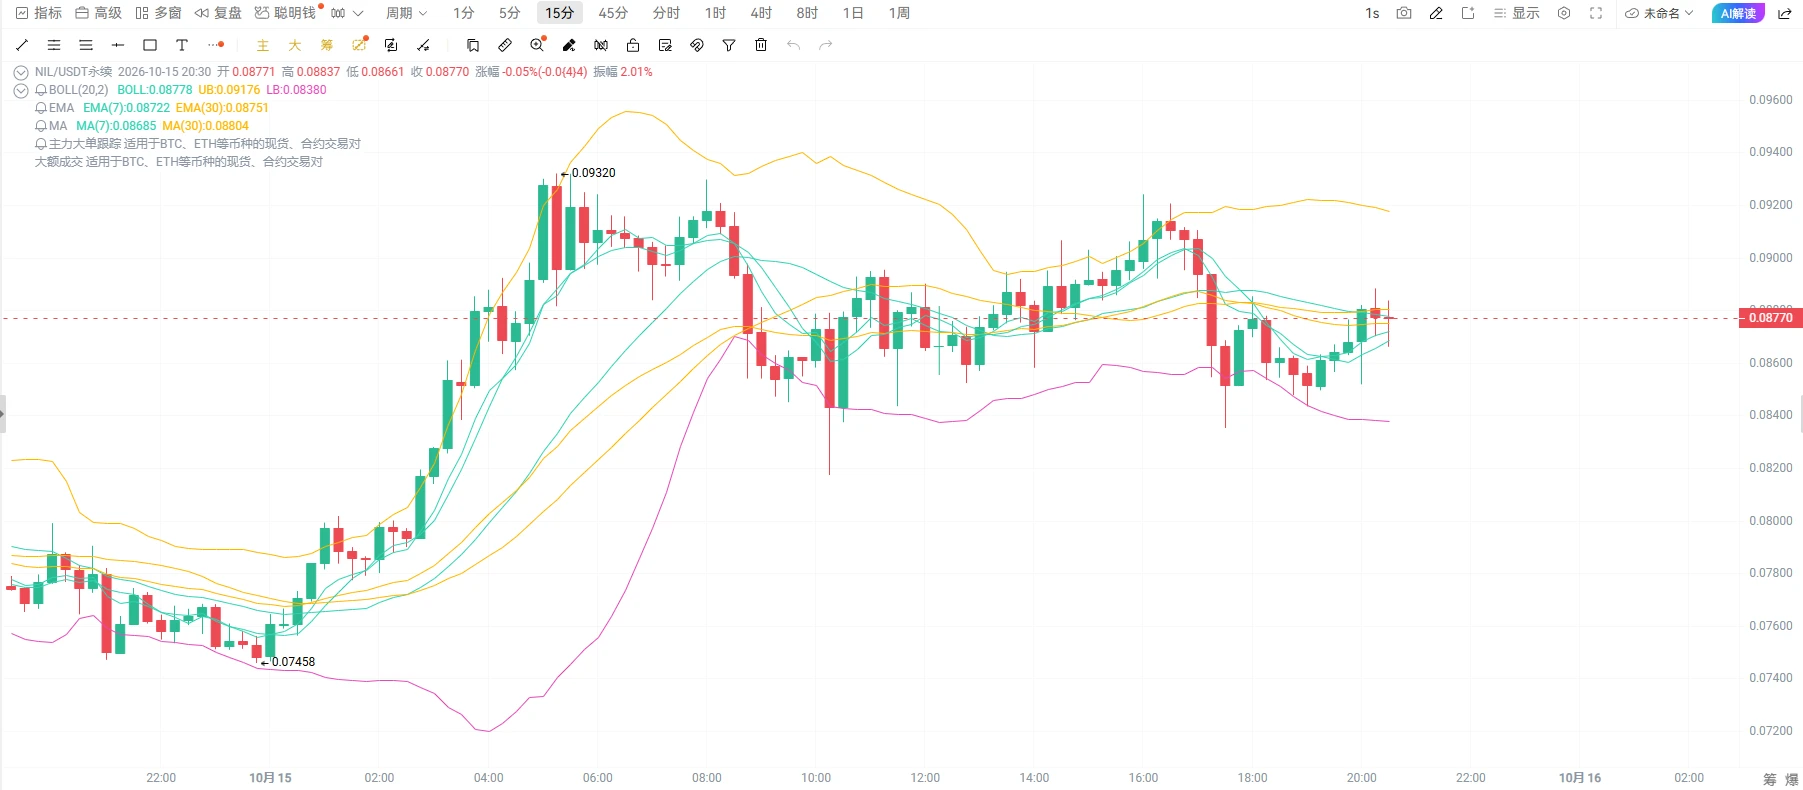Screen dimensions: 1803x790
Task: Undo the last drawing action
Action: 793,45
